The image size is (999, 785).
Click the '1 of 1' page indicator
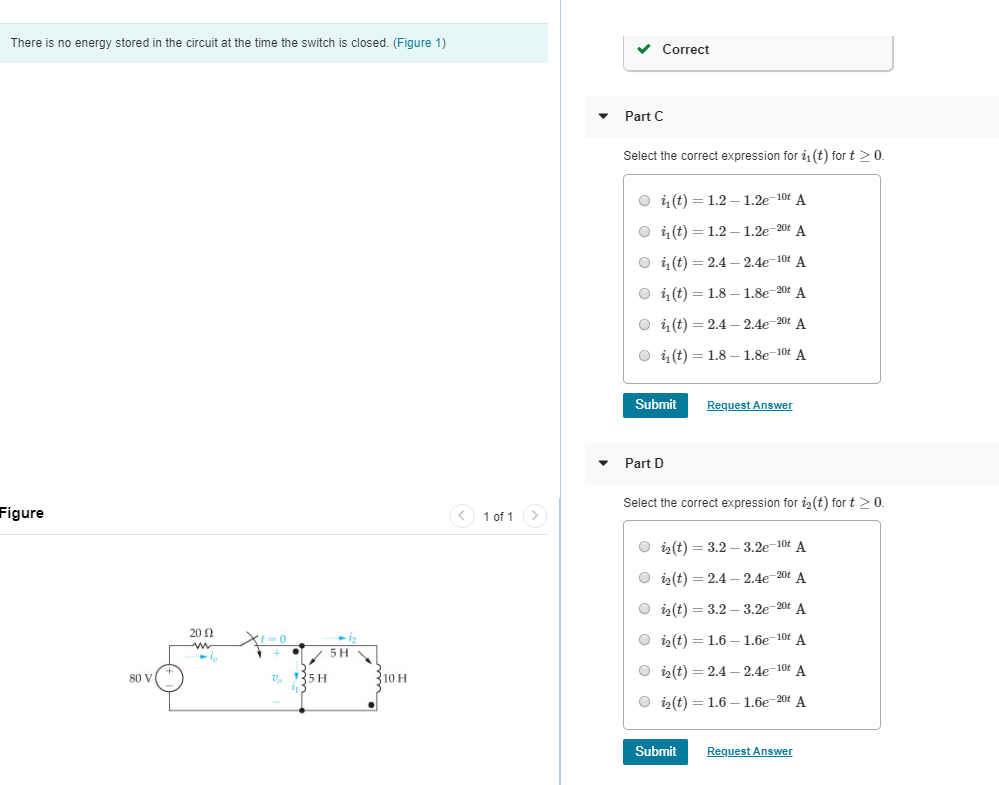click(x=498, y=516)
